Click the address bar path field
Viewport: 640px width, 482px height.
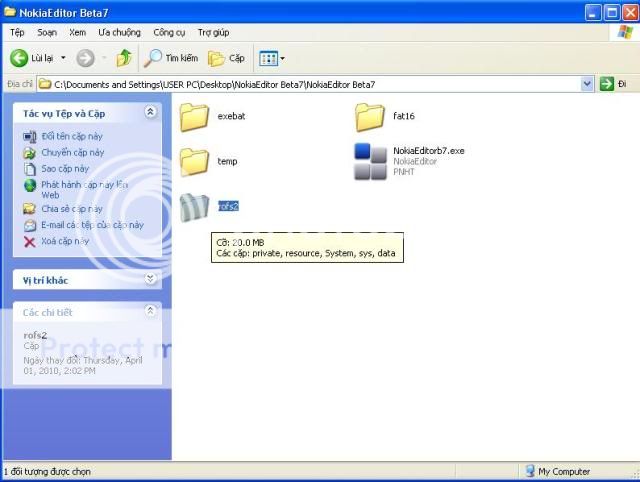pyautogui.click(x=300, y=85)
